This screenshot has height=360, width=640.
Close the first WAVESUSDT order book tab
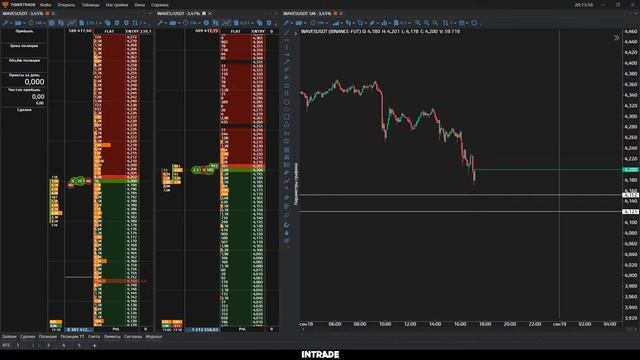(53, 13)
